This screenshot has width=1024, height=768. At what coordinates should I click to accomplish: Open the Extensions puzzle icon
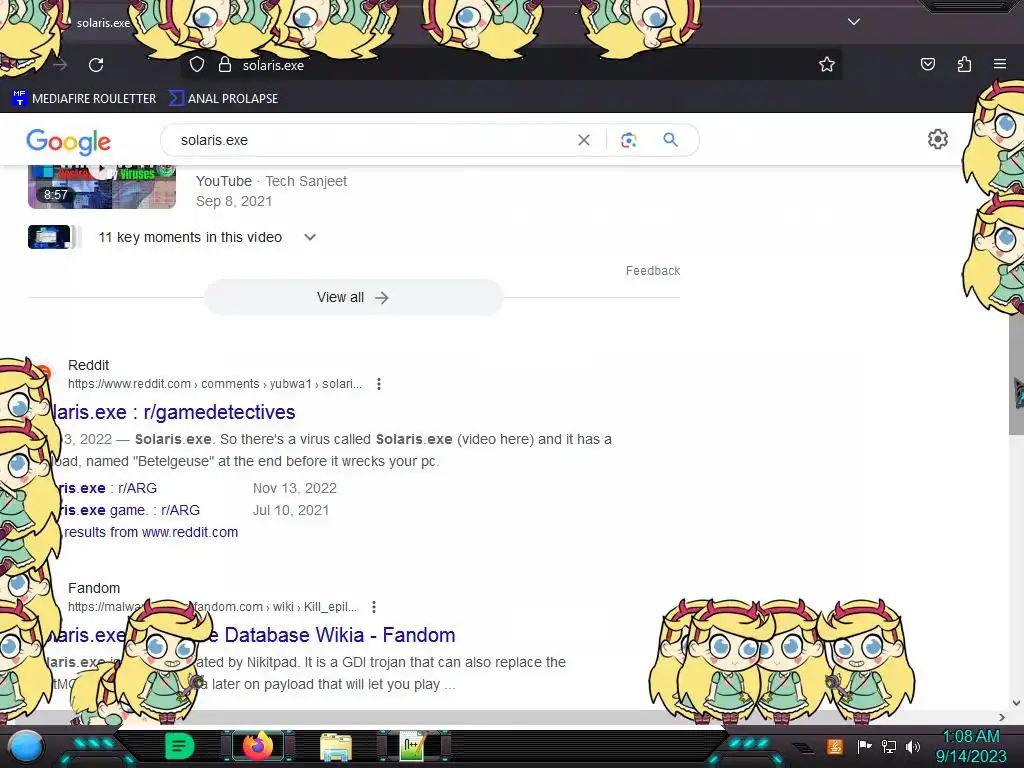click(x=964, y=64)
